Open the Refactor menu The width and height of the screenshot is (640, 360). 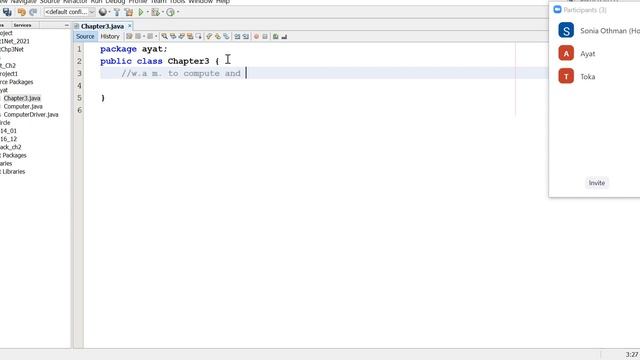coord(75,2)
